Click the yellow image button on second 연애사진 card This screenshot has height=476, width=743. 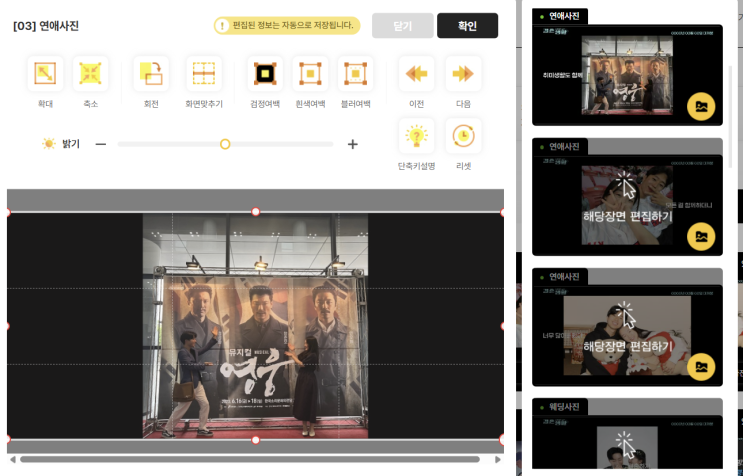pos(701,236)
